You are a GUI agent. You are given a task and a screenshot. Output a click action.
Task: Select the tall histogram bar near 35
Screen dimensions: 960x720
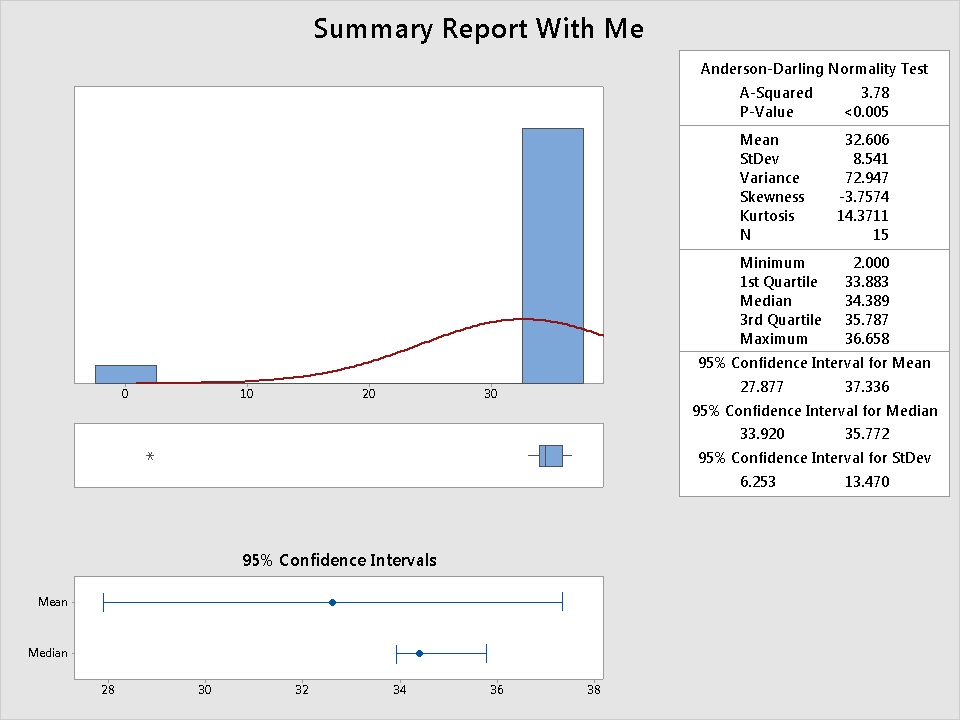(x=552, y=255)
